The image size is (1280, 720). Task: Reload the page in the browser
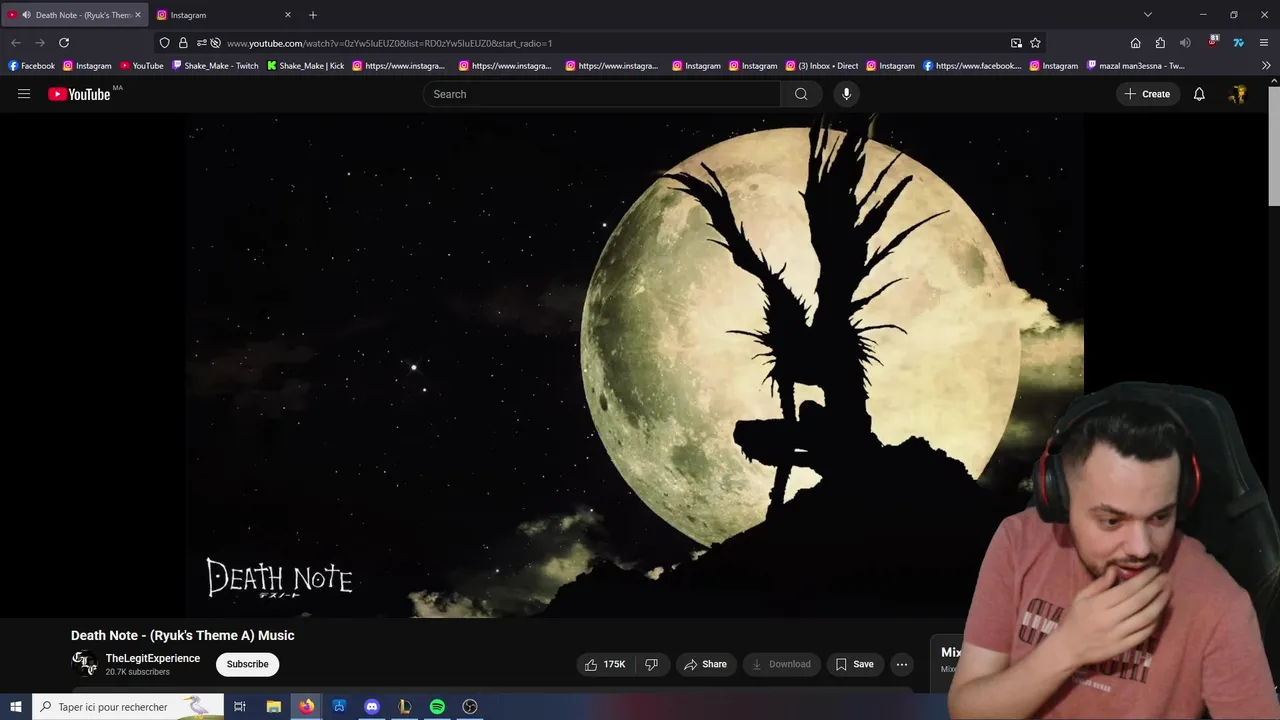click(64, 43)
